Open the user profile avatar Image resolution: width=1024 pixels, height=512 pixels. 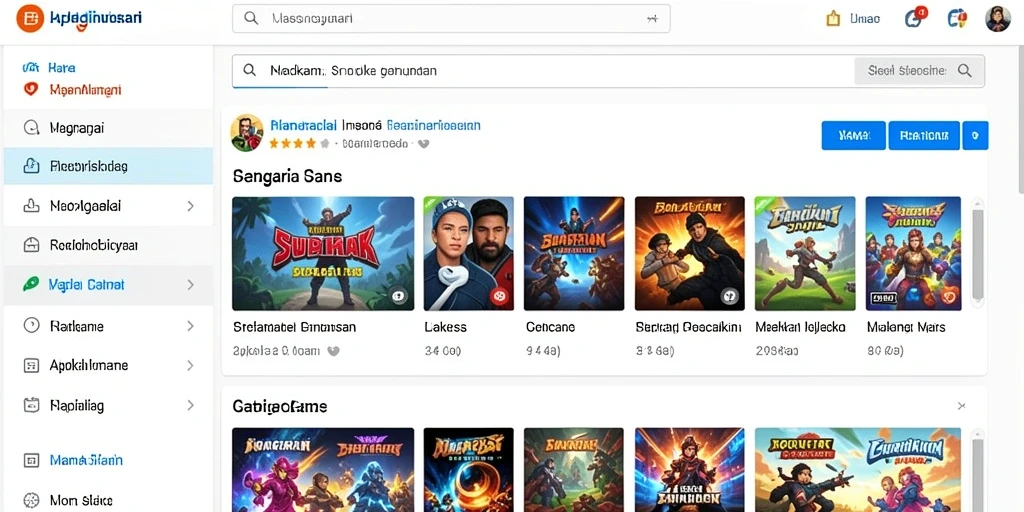(x=997, y=19)
